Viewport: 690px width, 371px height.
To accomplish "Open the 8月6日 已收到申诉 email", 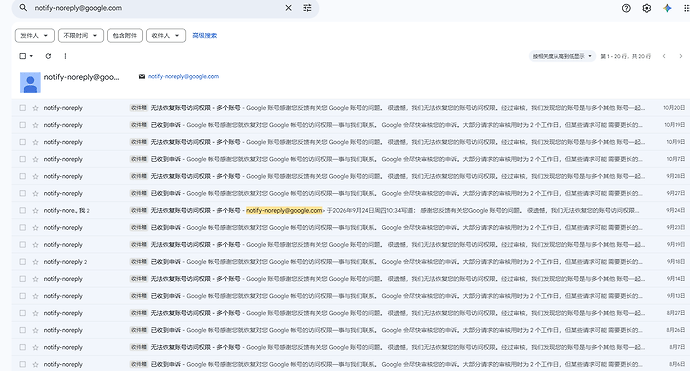I will point(351,365).
